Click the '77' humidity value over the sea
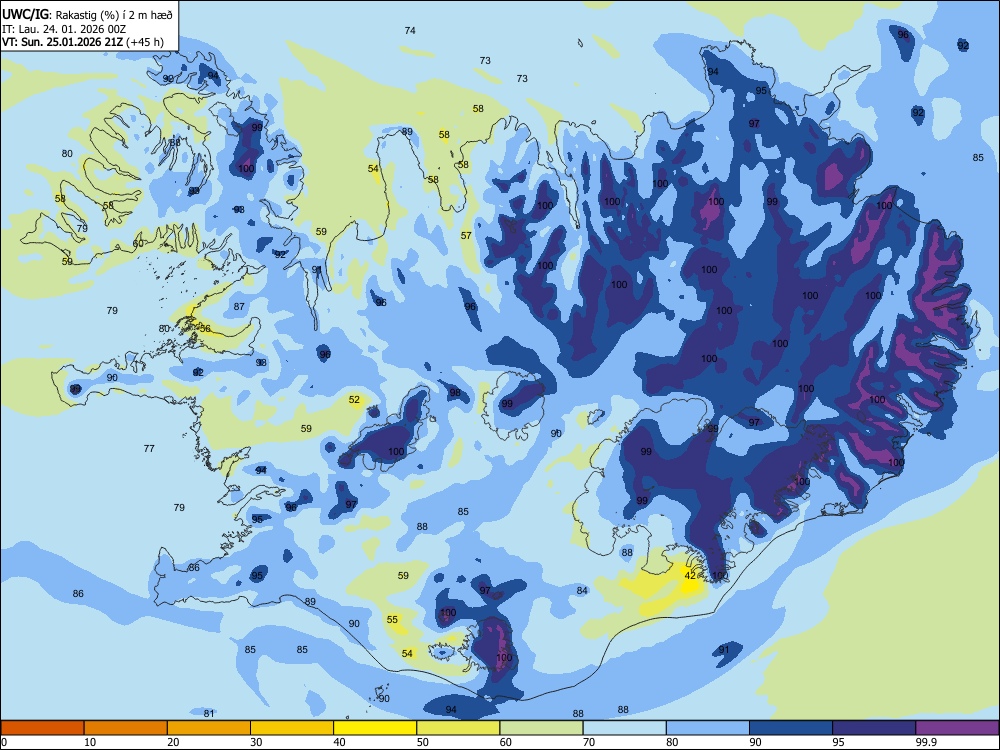 (x=149, y=448)
